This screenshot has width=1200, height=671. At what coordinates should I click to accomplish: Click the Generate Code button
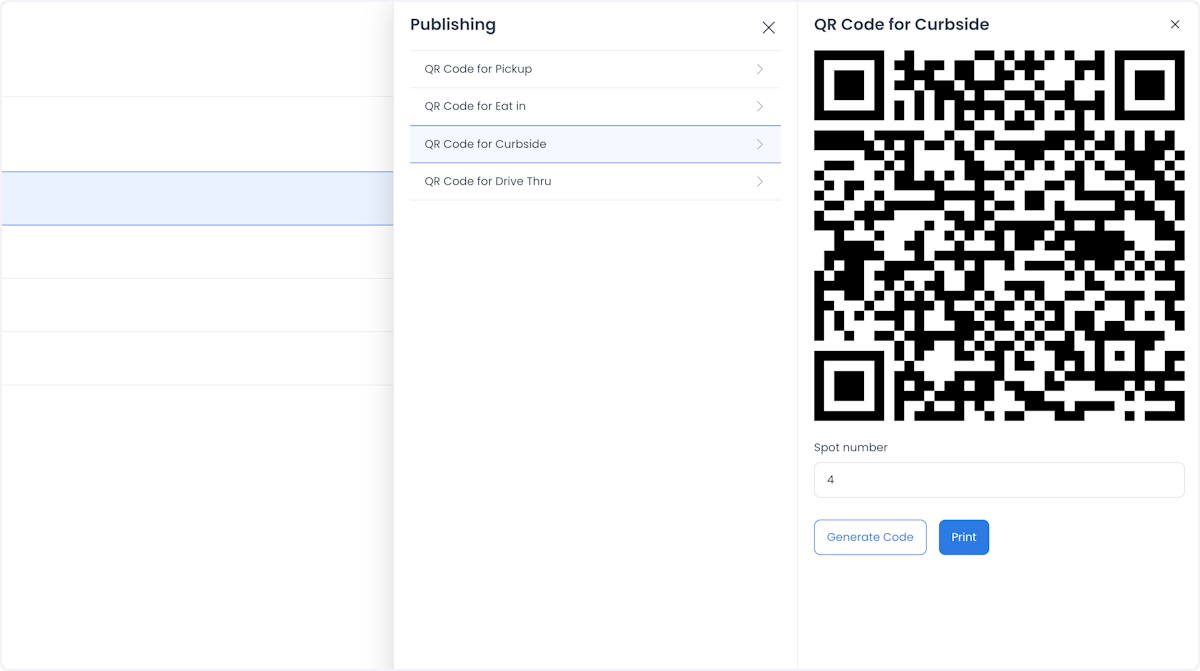[x=870, y=537]
